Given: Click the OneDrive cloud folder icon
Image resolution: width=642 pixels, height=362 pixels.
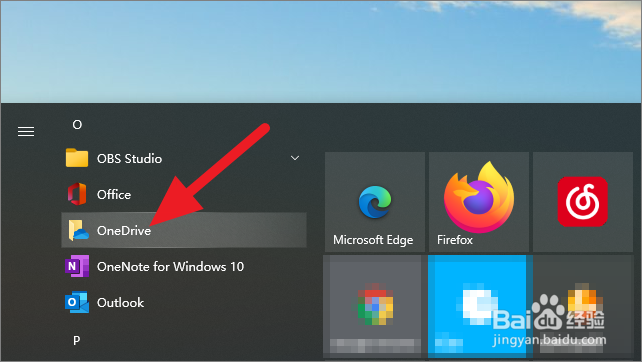Looking at the screenshot, I should point(78,230).
